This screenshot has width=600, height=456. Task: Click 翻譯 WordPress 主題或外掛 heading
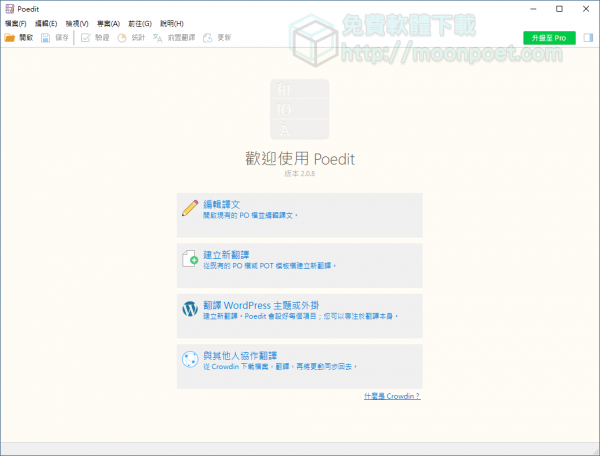pos(261,305)
